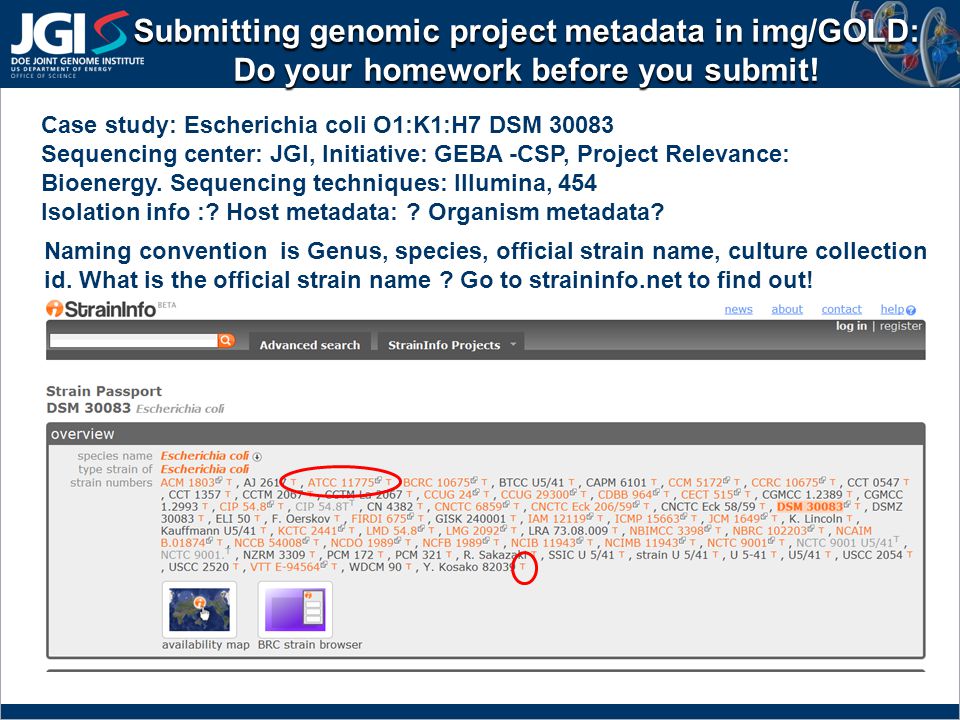Click CDBB 964 strain link
This screenshot has height=720, width=960.
tap(624, 495)
